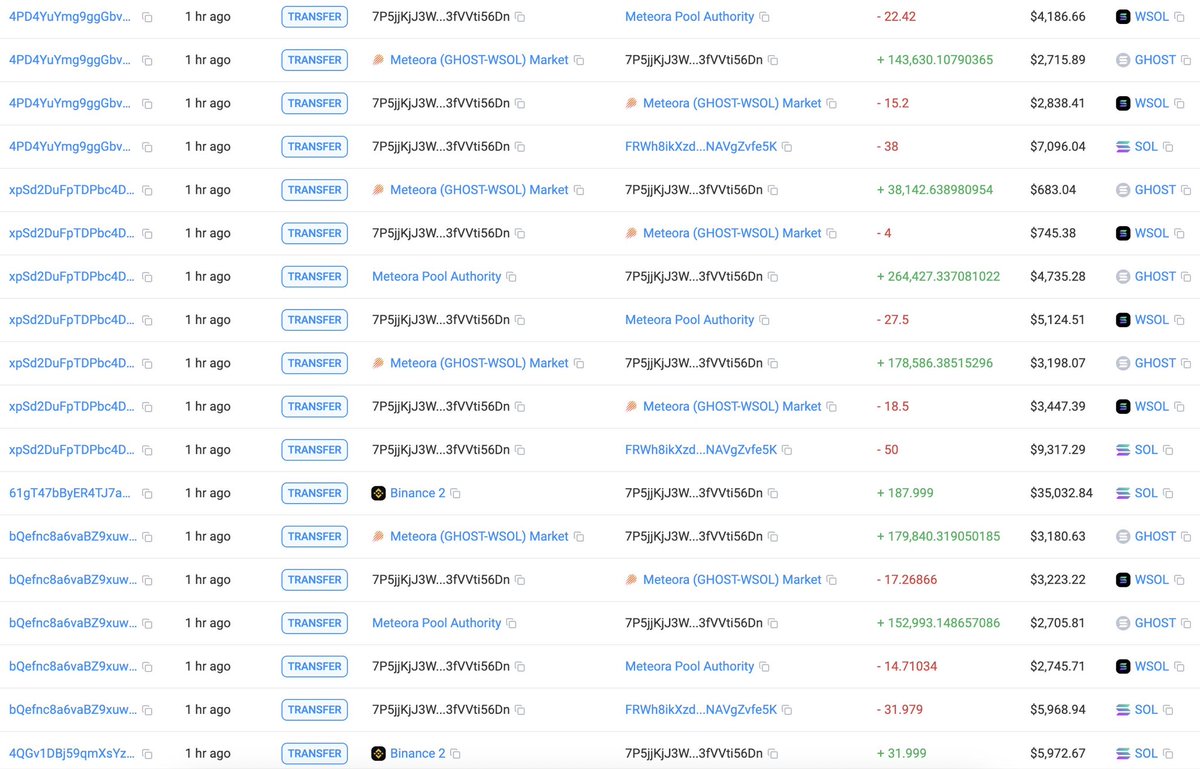This screenshot has height=769, width=1200.
Task: Select the amount + 264,427.337081022
Action: [938, 277]
